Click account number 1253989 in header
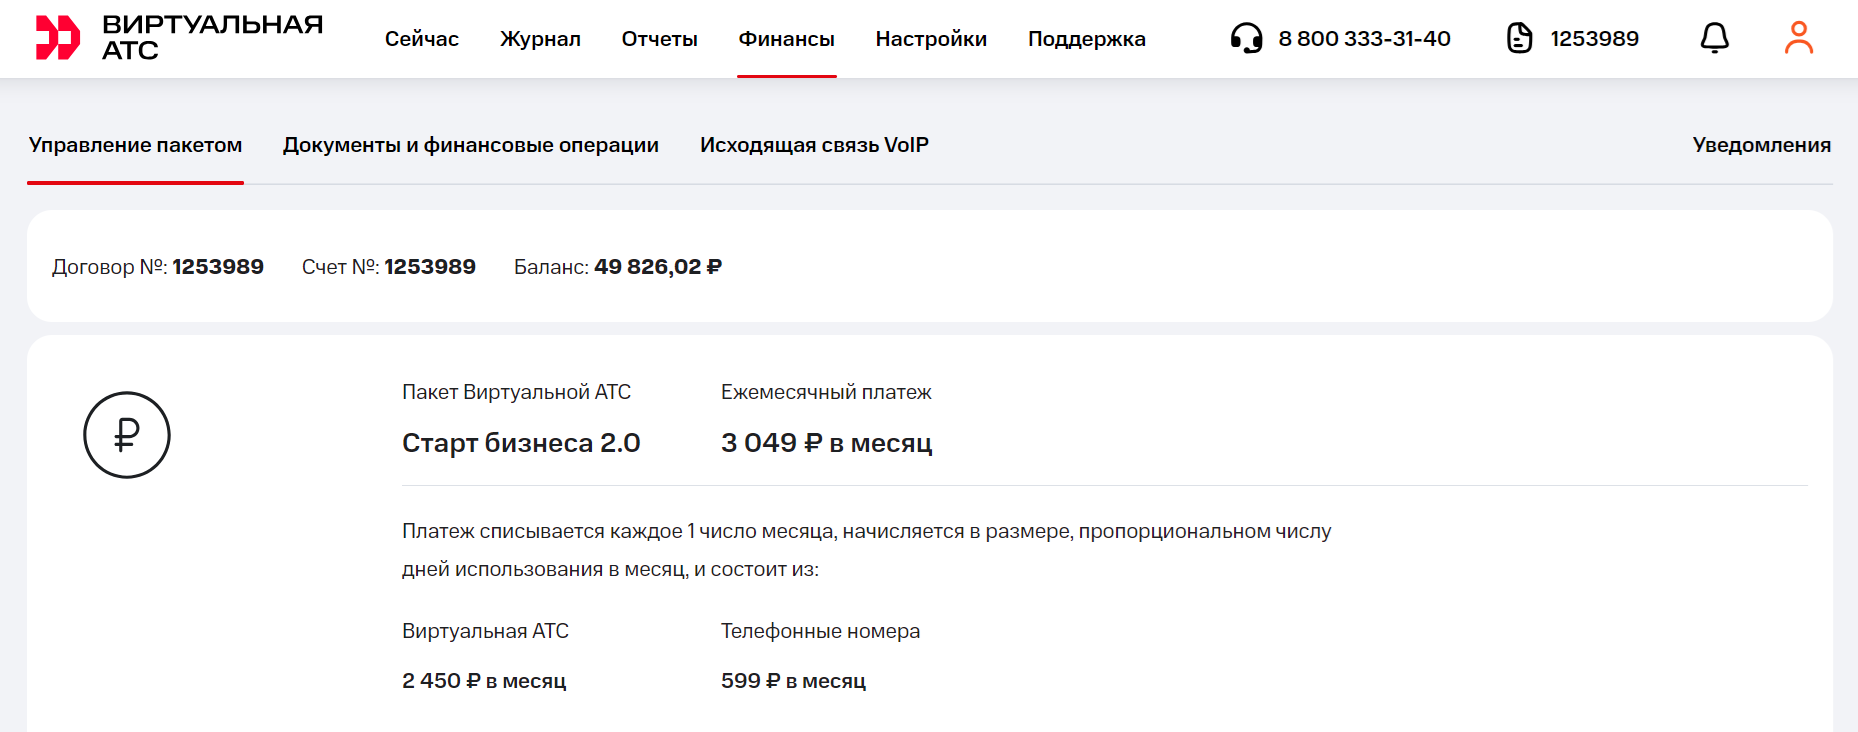 tap(1594, 39)
